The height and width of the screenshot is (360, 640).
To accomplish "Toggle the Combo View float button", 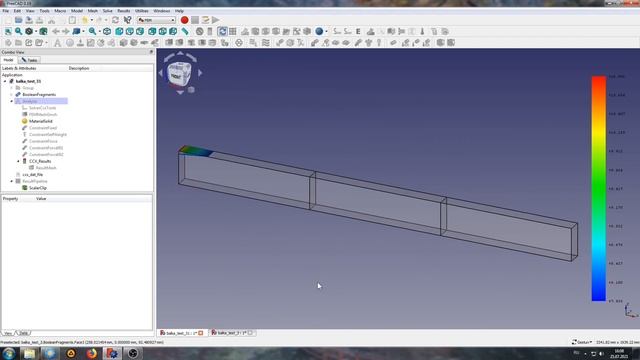I will [151, 52].
